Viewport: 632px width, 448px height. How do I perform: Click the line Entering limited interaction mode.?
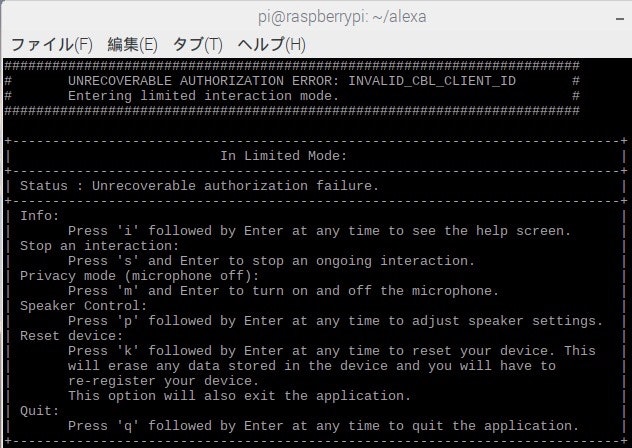(204, 96)
